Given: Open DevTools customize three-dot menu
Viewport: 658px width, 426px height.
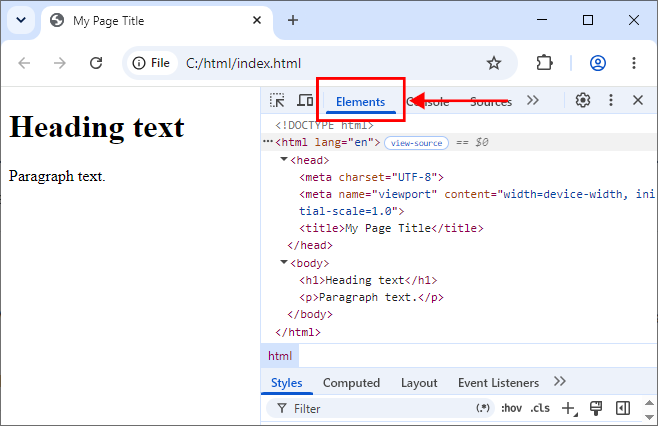Looking at the screenshot, I should pos(611,100).
